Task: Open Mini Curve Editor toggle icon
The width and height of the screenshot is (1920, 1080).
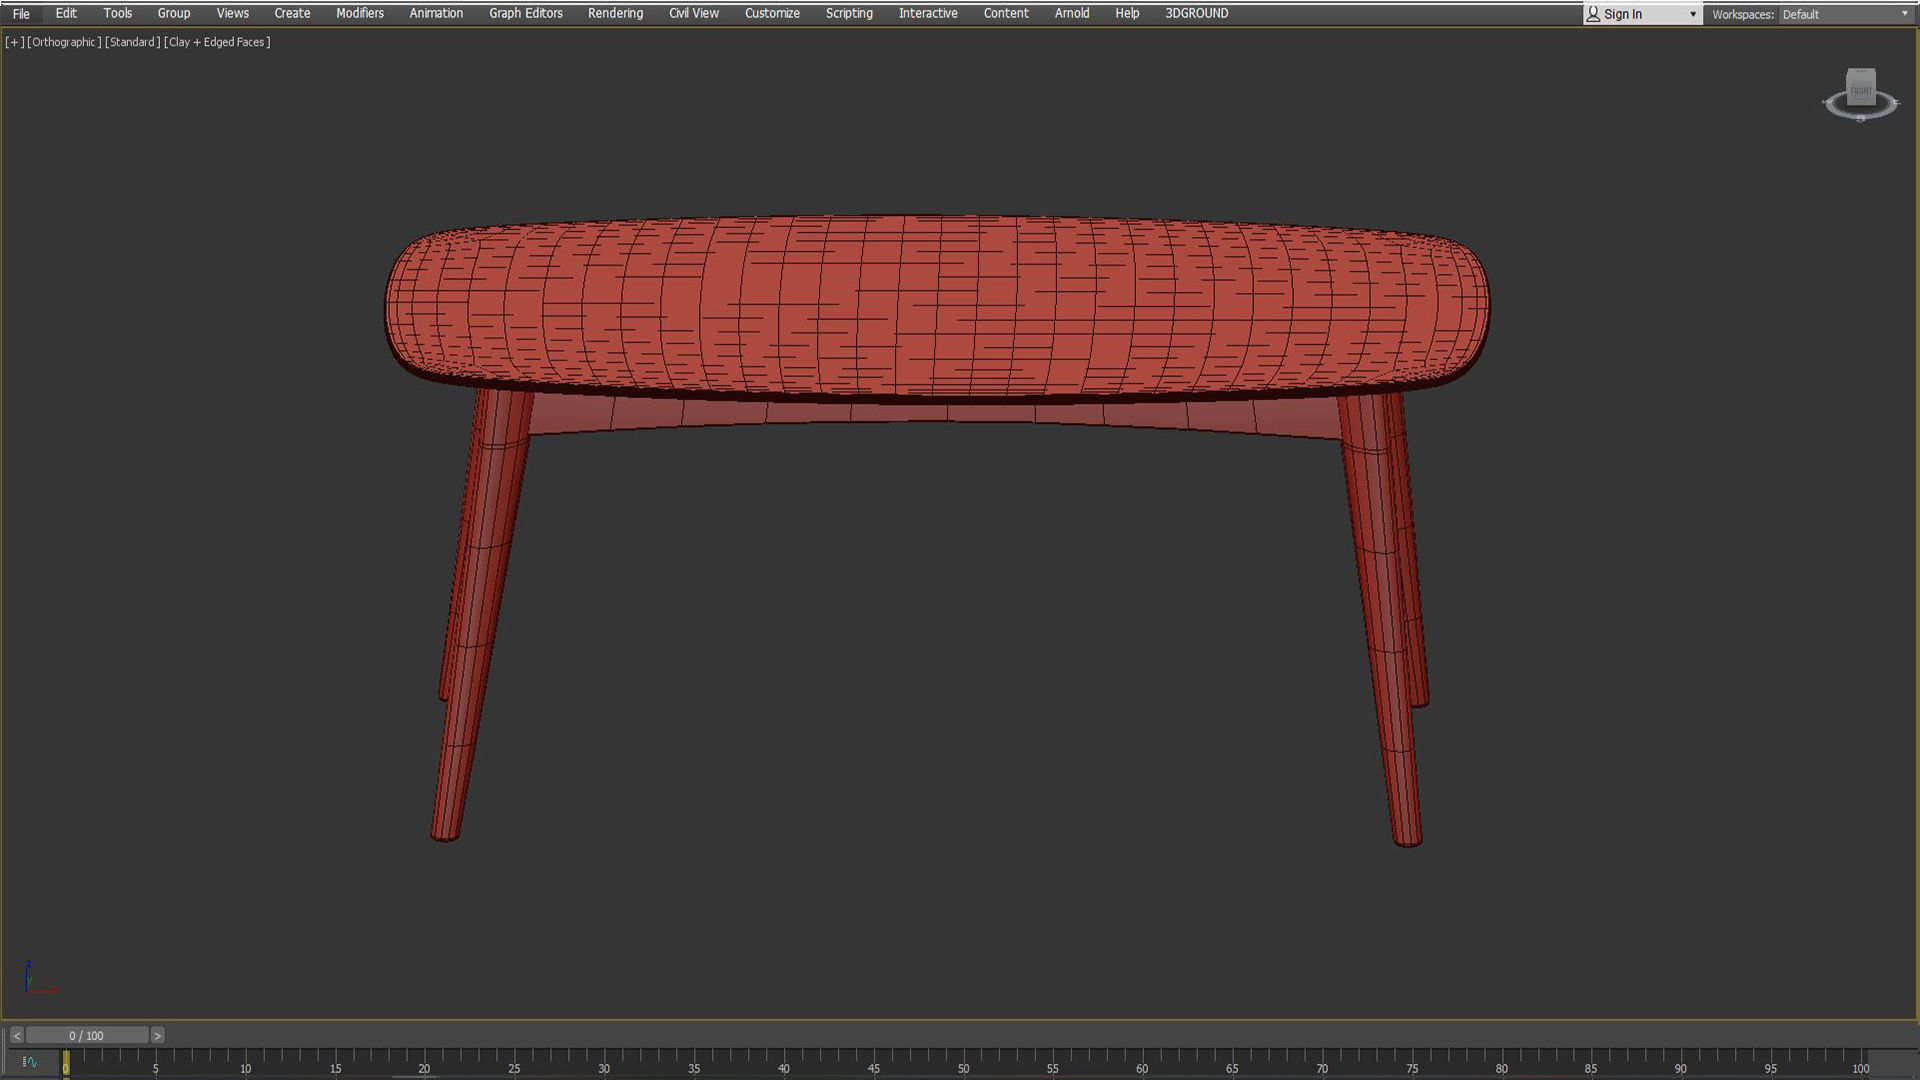Action: pyautogui.click(x=29, y=1062)
